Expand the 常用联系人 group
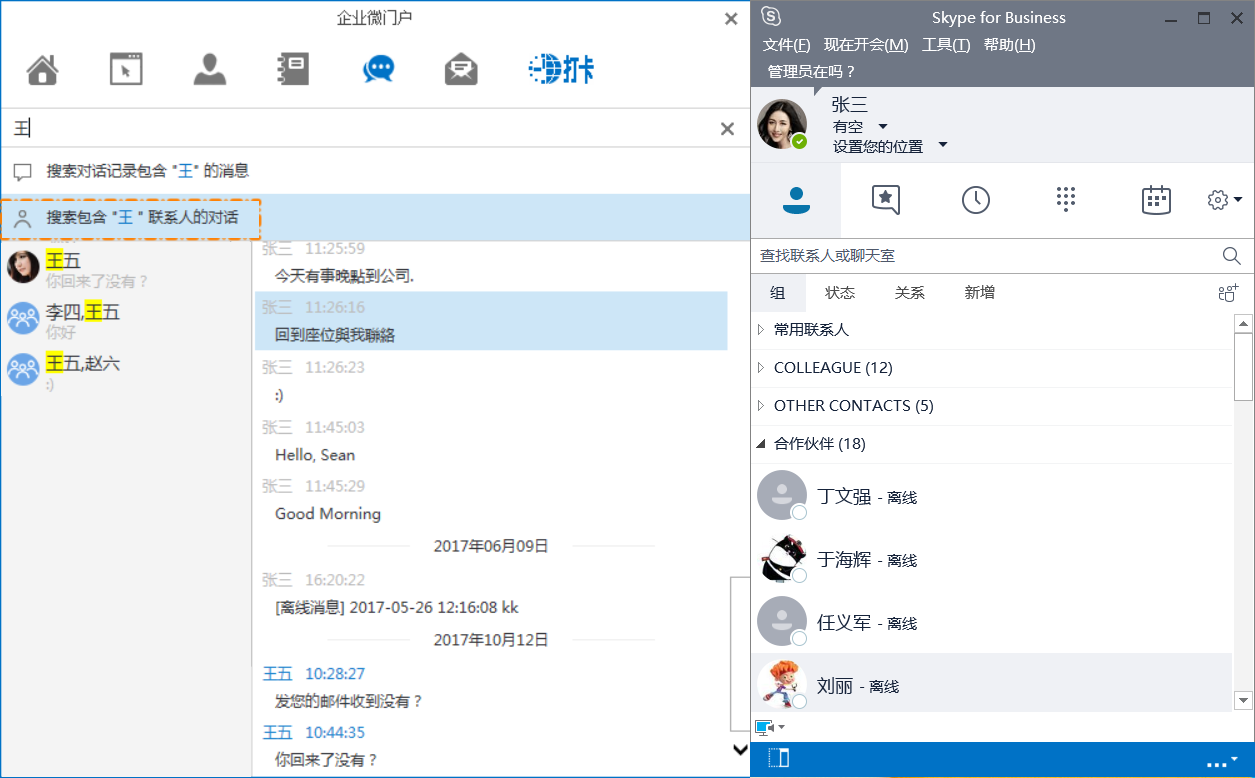The height and width of the screenshot is (778, 1255). coord(761,330)
